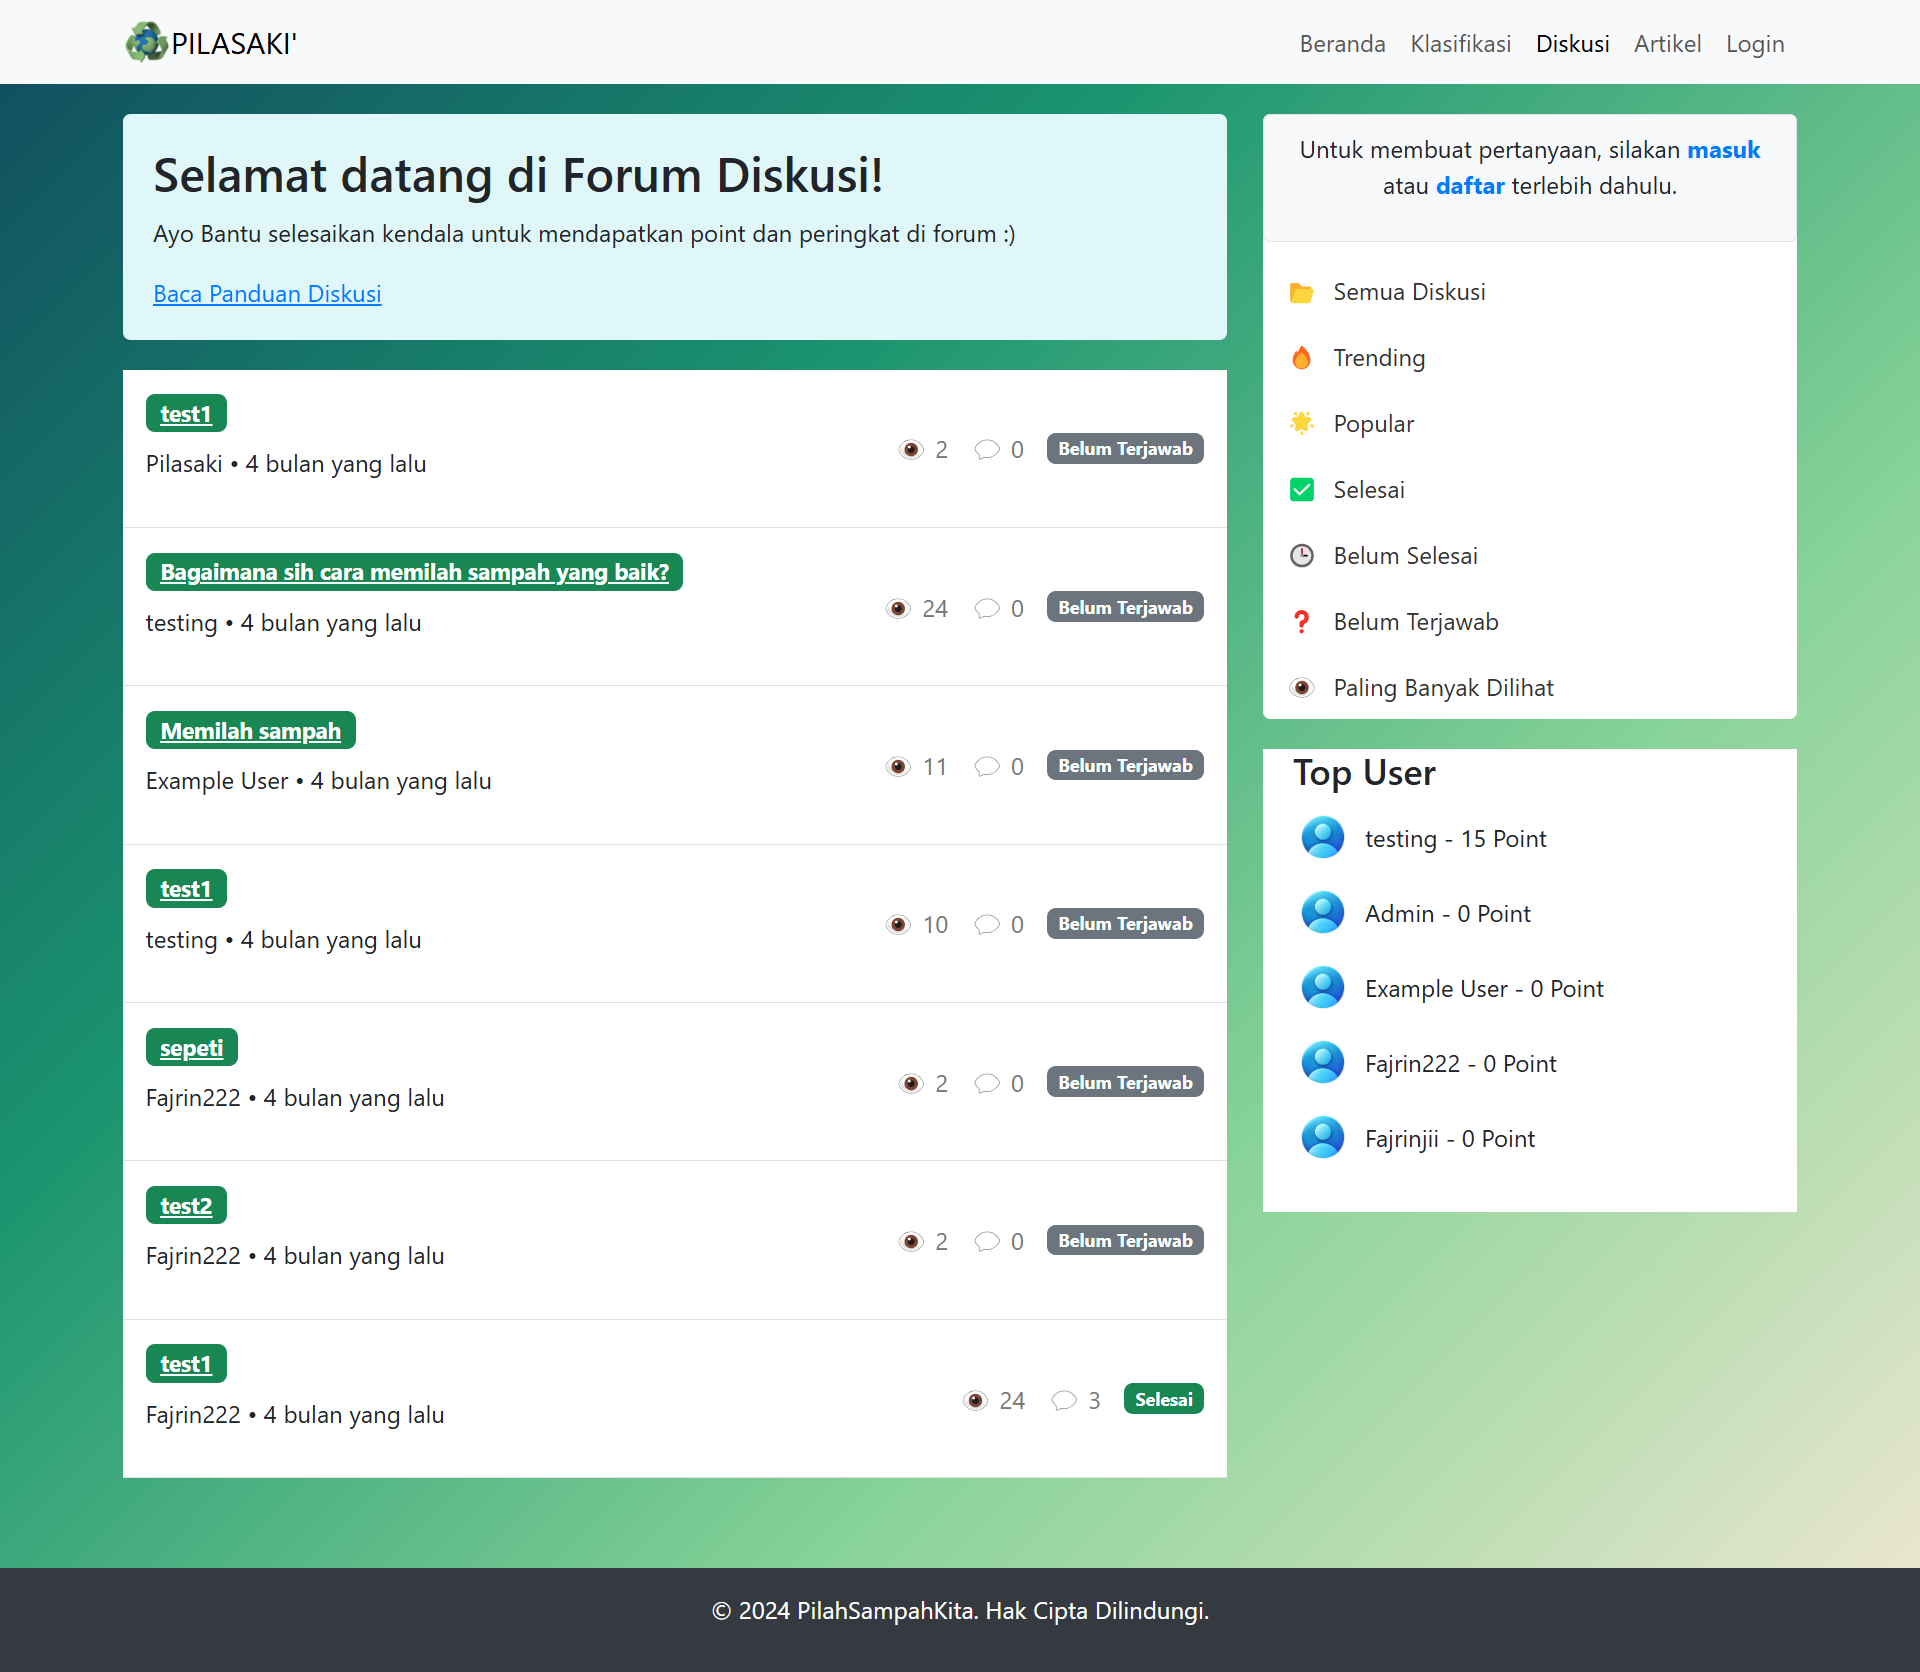Screen dimensions: 1920x1672
Task: Click the sun icon beside Popular
Action: tap(1301, 424)
